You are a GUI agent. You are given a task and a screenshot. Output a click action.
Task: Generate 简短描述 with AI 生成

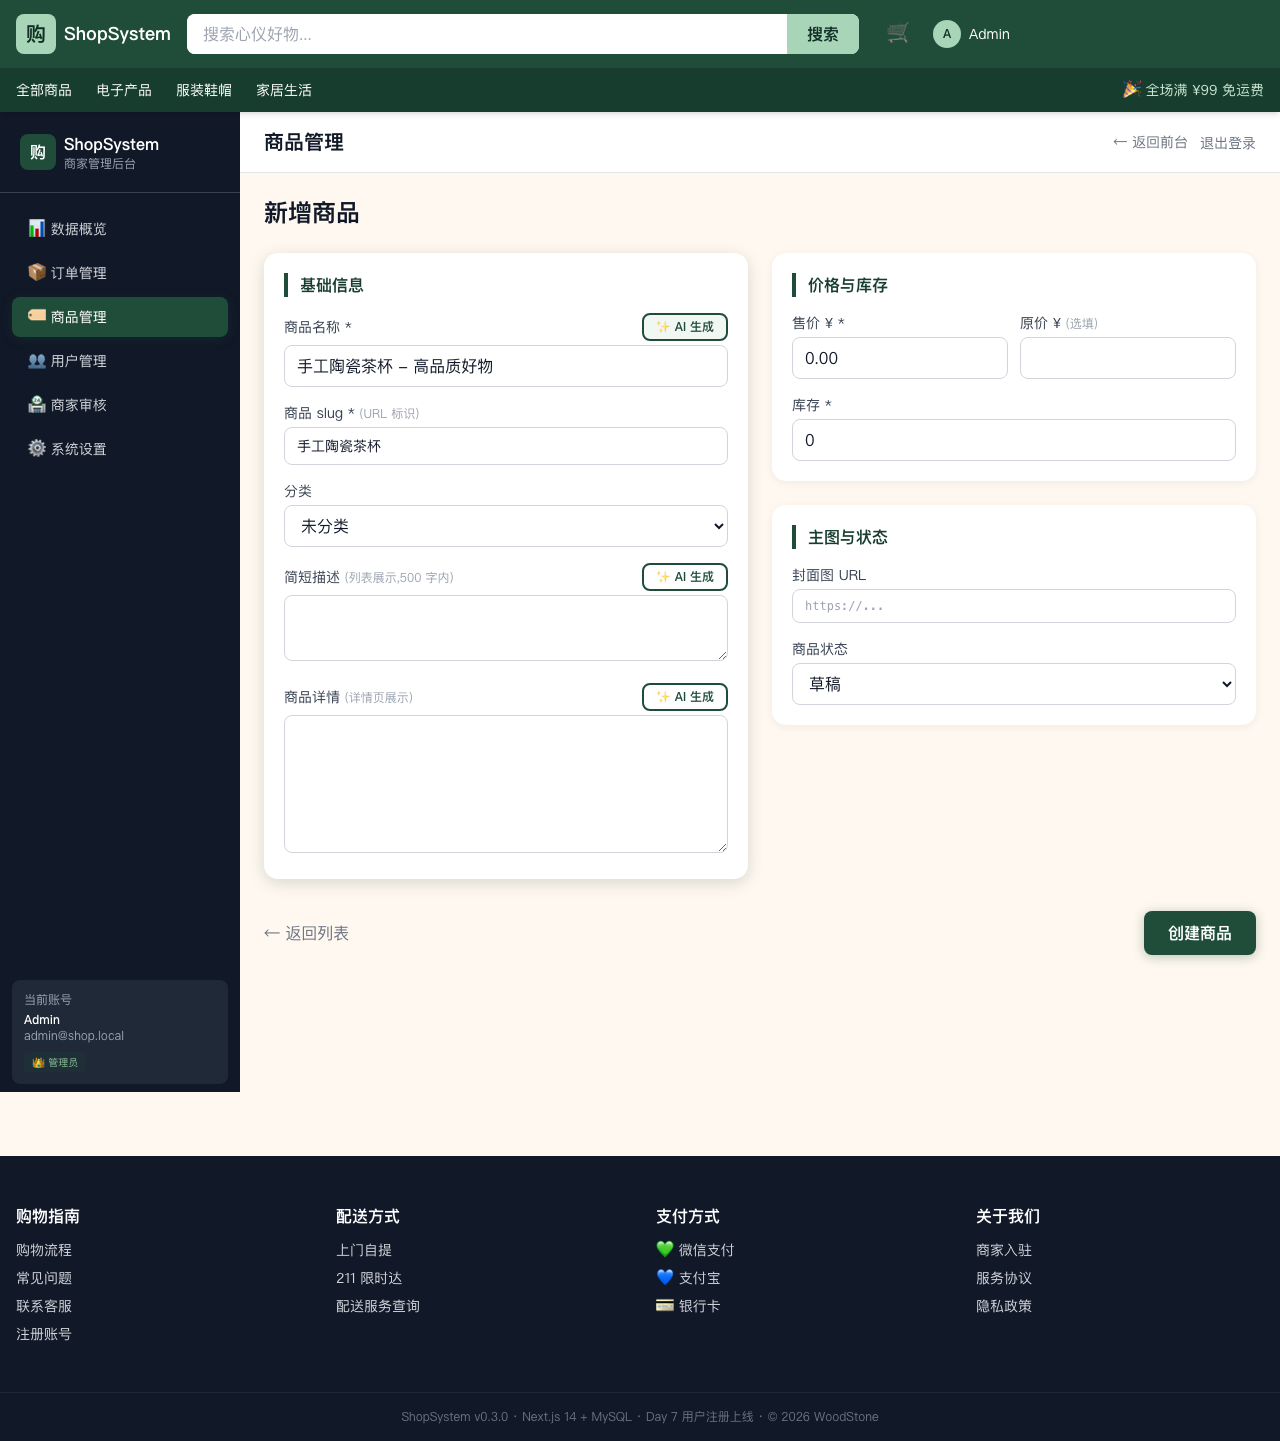[x=685, y=577]
